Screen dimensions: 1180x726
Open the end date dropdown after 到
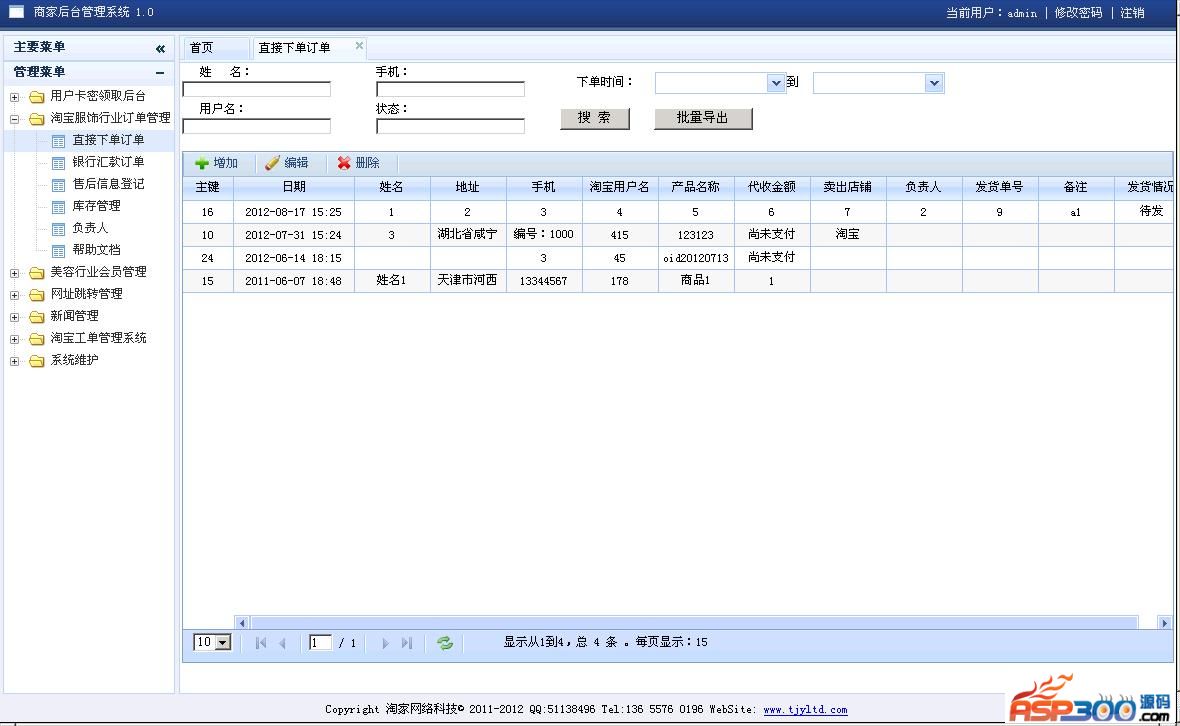(x=934, y=83)
